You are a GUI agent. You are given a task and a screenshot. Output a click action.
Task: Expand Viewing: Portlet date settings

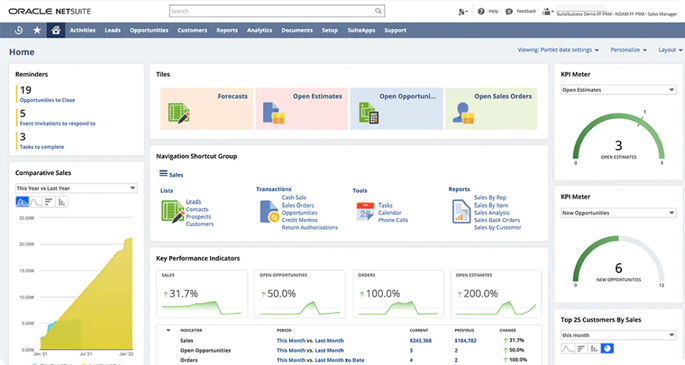tap(558, 50)
